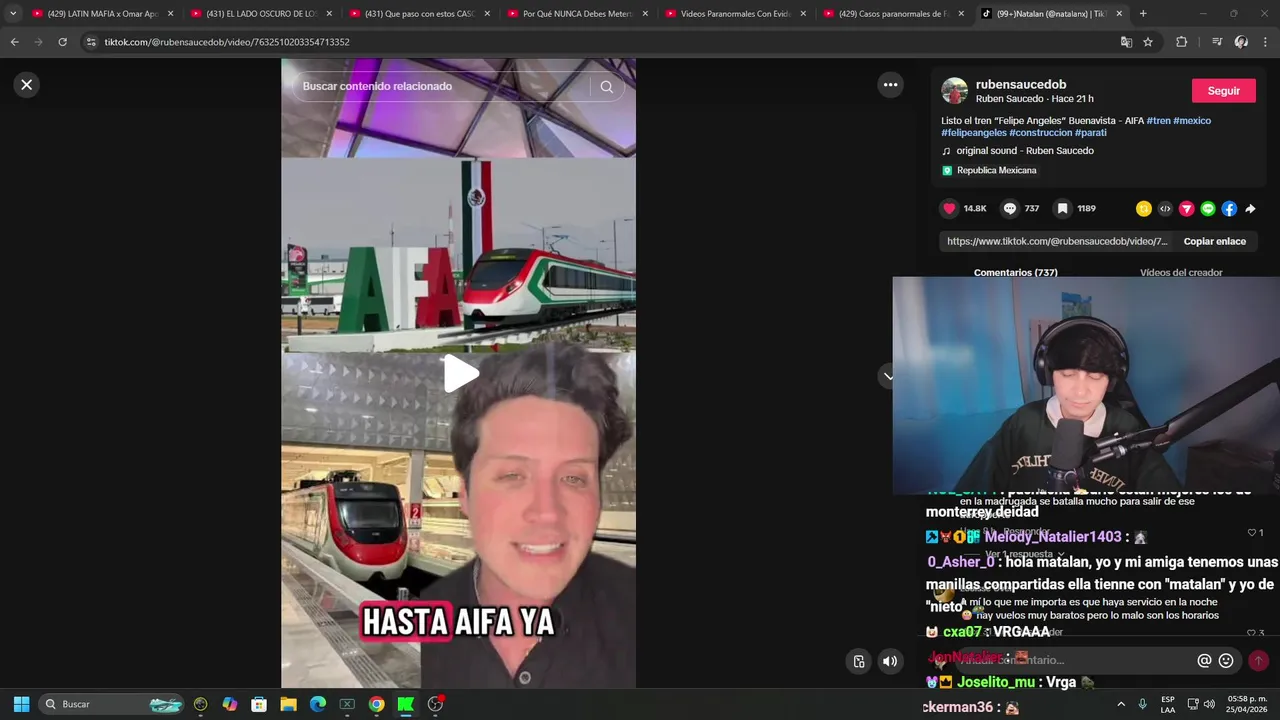The height and width of the screenshot is (720, 1280).
Task: Toggle mute with the speaker icon
Action: pyautogui.click(x=889, y=661)
